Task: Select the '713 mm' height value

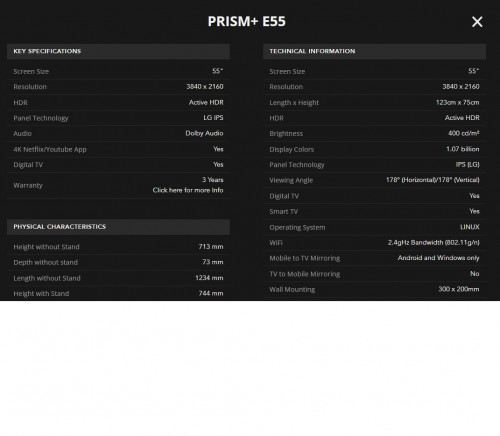Action: [211, 247]
